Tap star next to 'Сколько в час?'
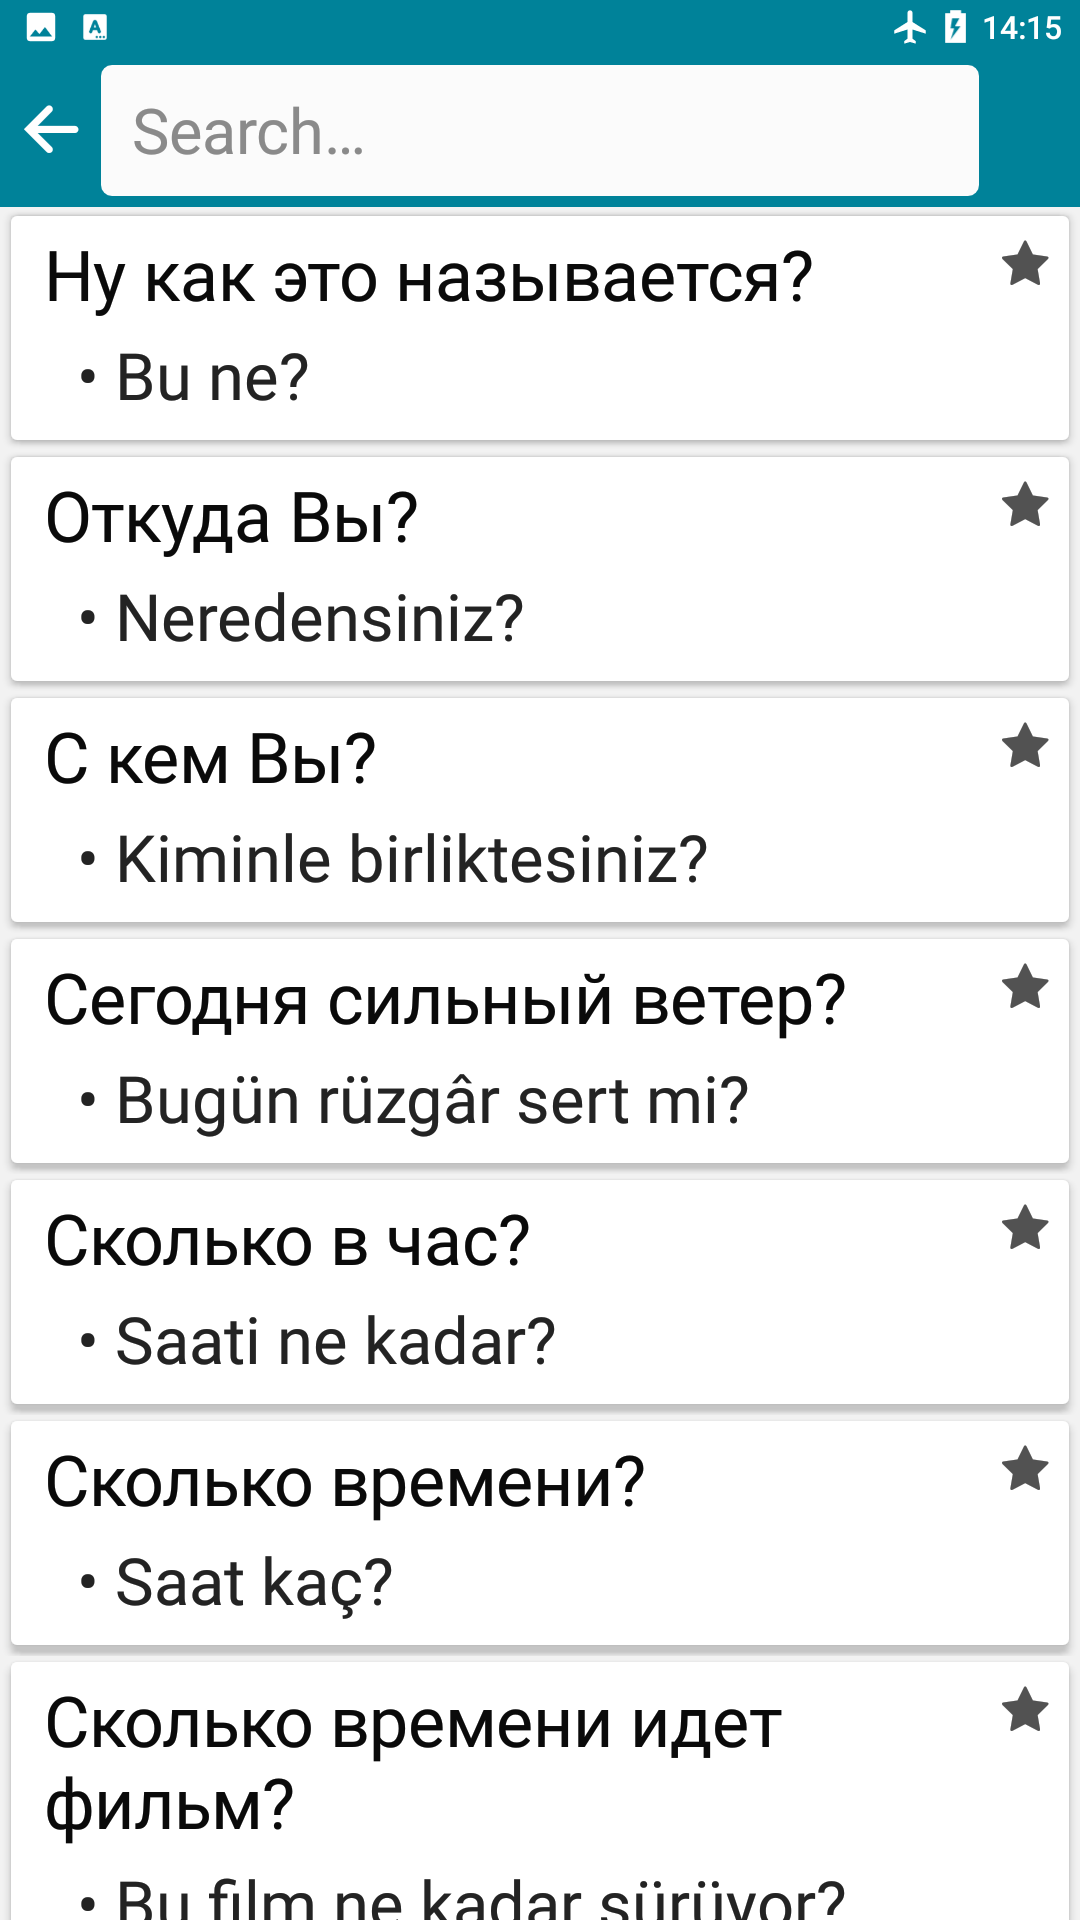This screenshot has height=1920, width=1080. tap(1025, 1228)
